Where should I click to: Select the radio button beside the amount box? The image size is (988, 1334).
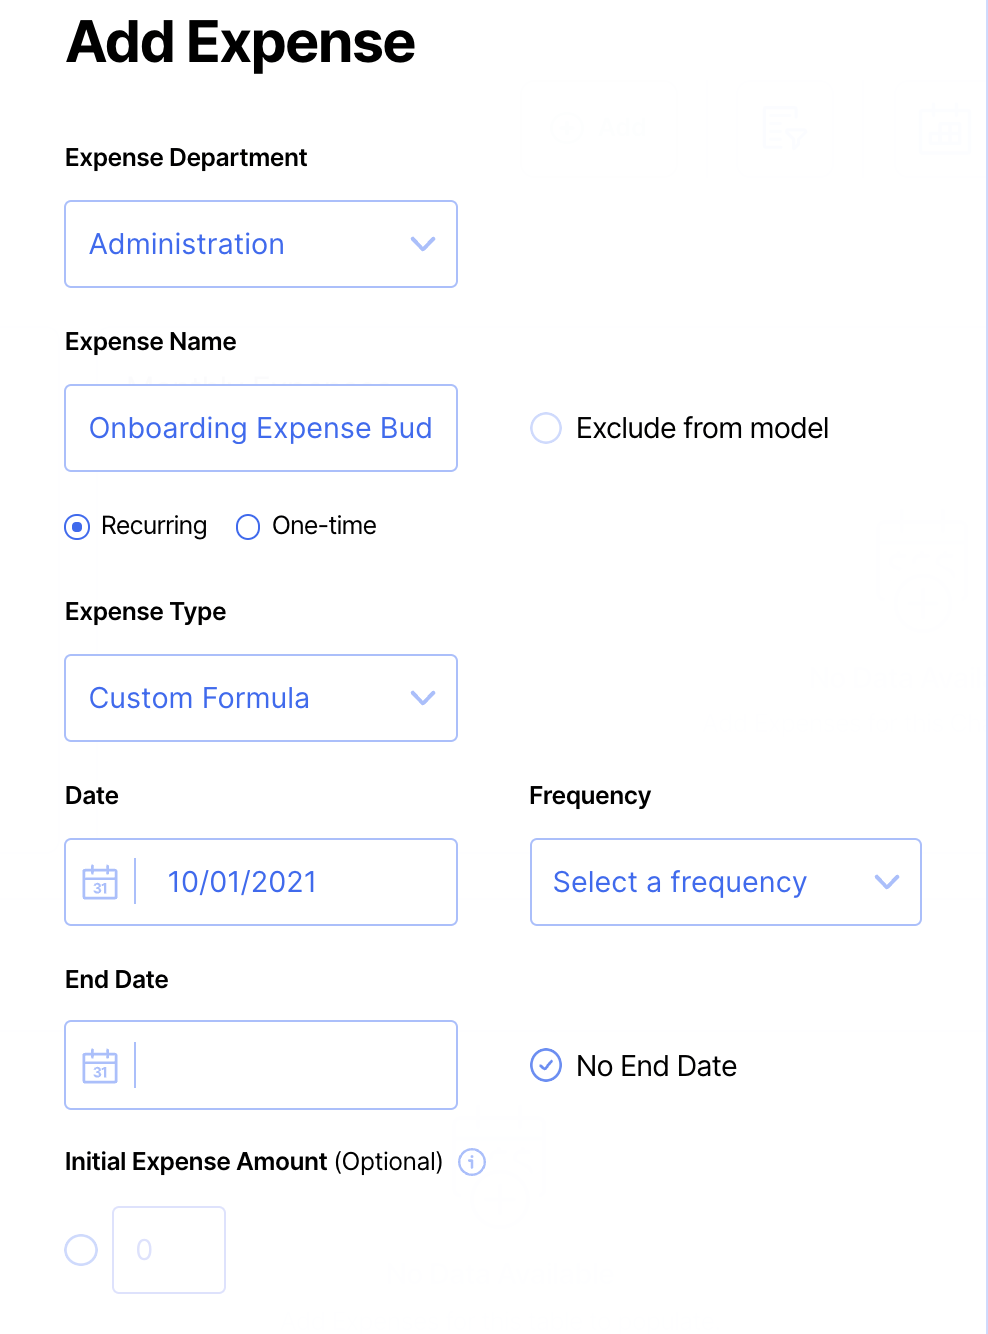[81, 1250]
